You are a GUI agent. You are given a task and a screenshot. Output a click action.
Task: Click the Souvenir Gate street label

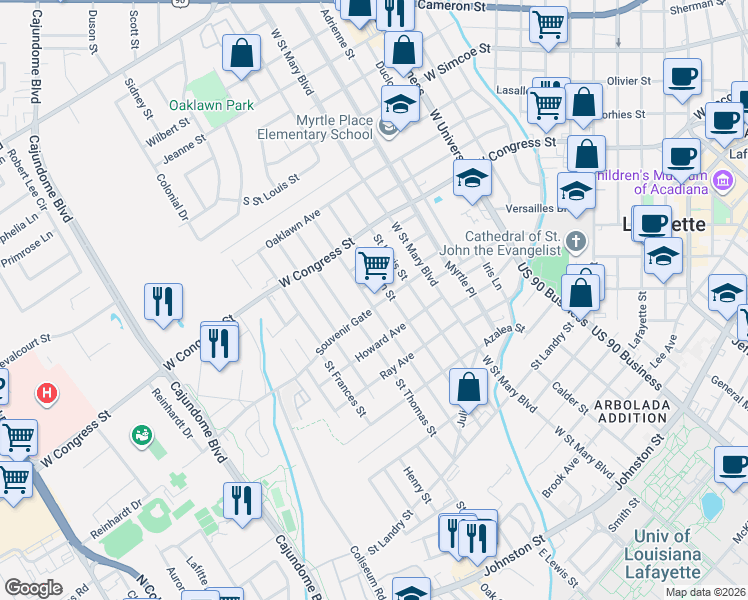(343, 332)
